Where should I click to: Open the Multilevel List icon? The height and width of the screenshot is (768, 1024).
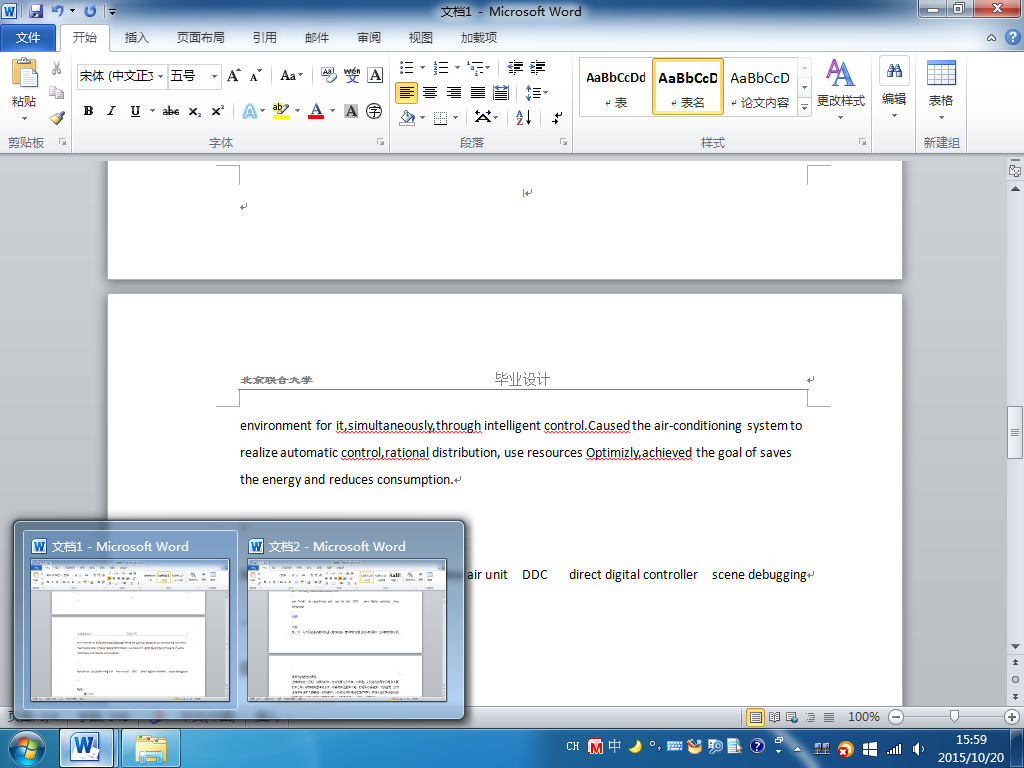pyautogui.click(x=478, y=67)
